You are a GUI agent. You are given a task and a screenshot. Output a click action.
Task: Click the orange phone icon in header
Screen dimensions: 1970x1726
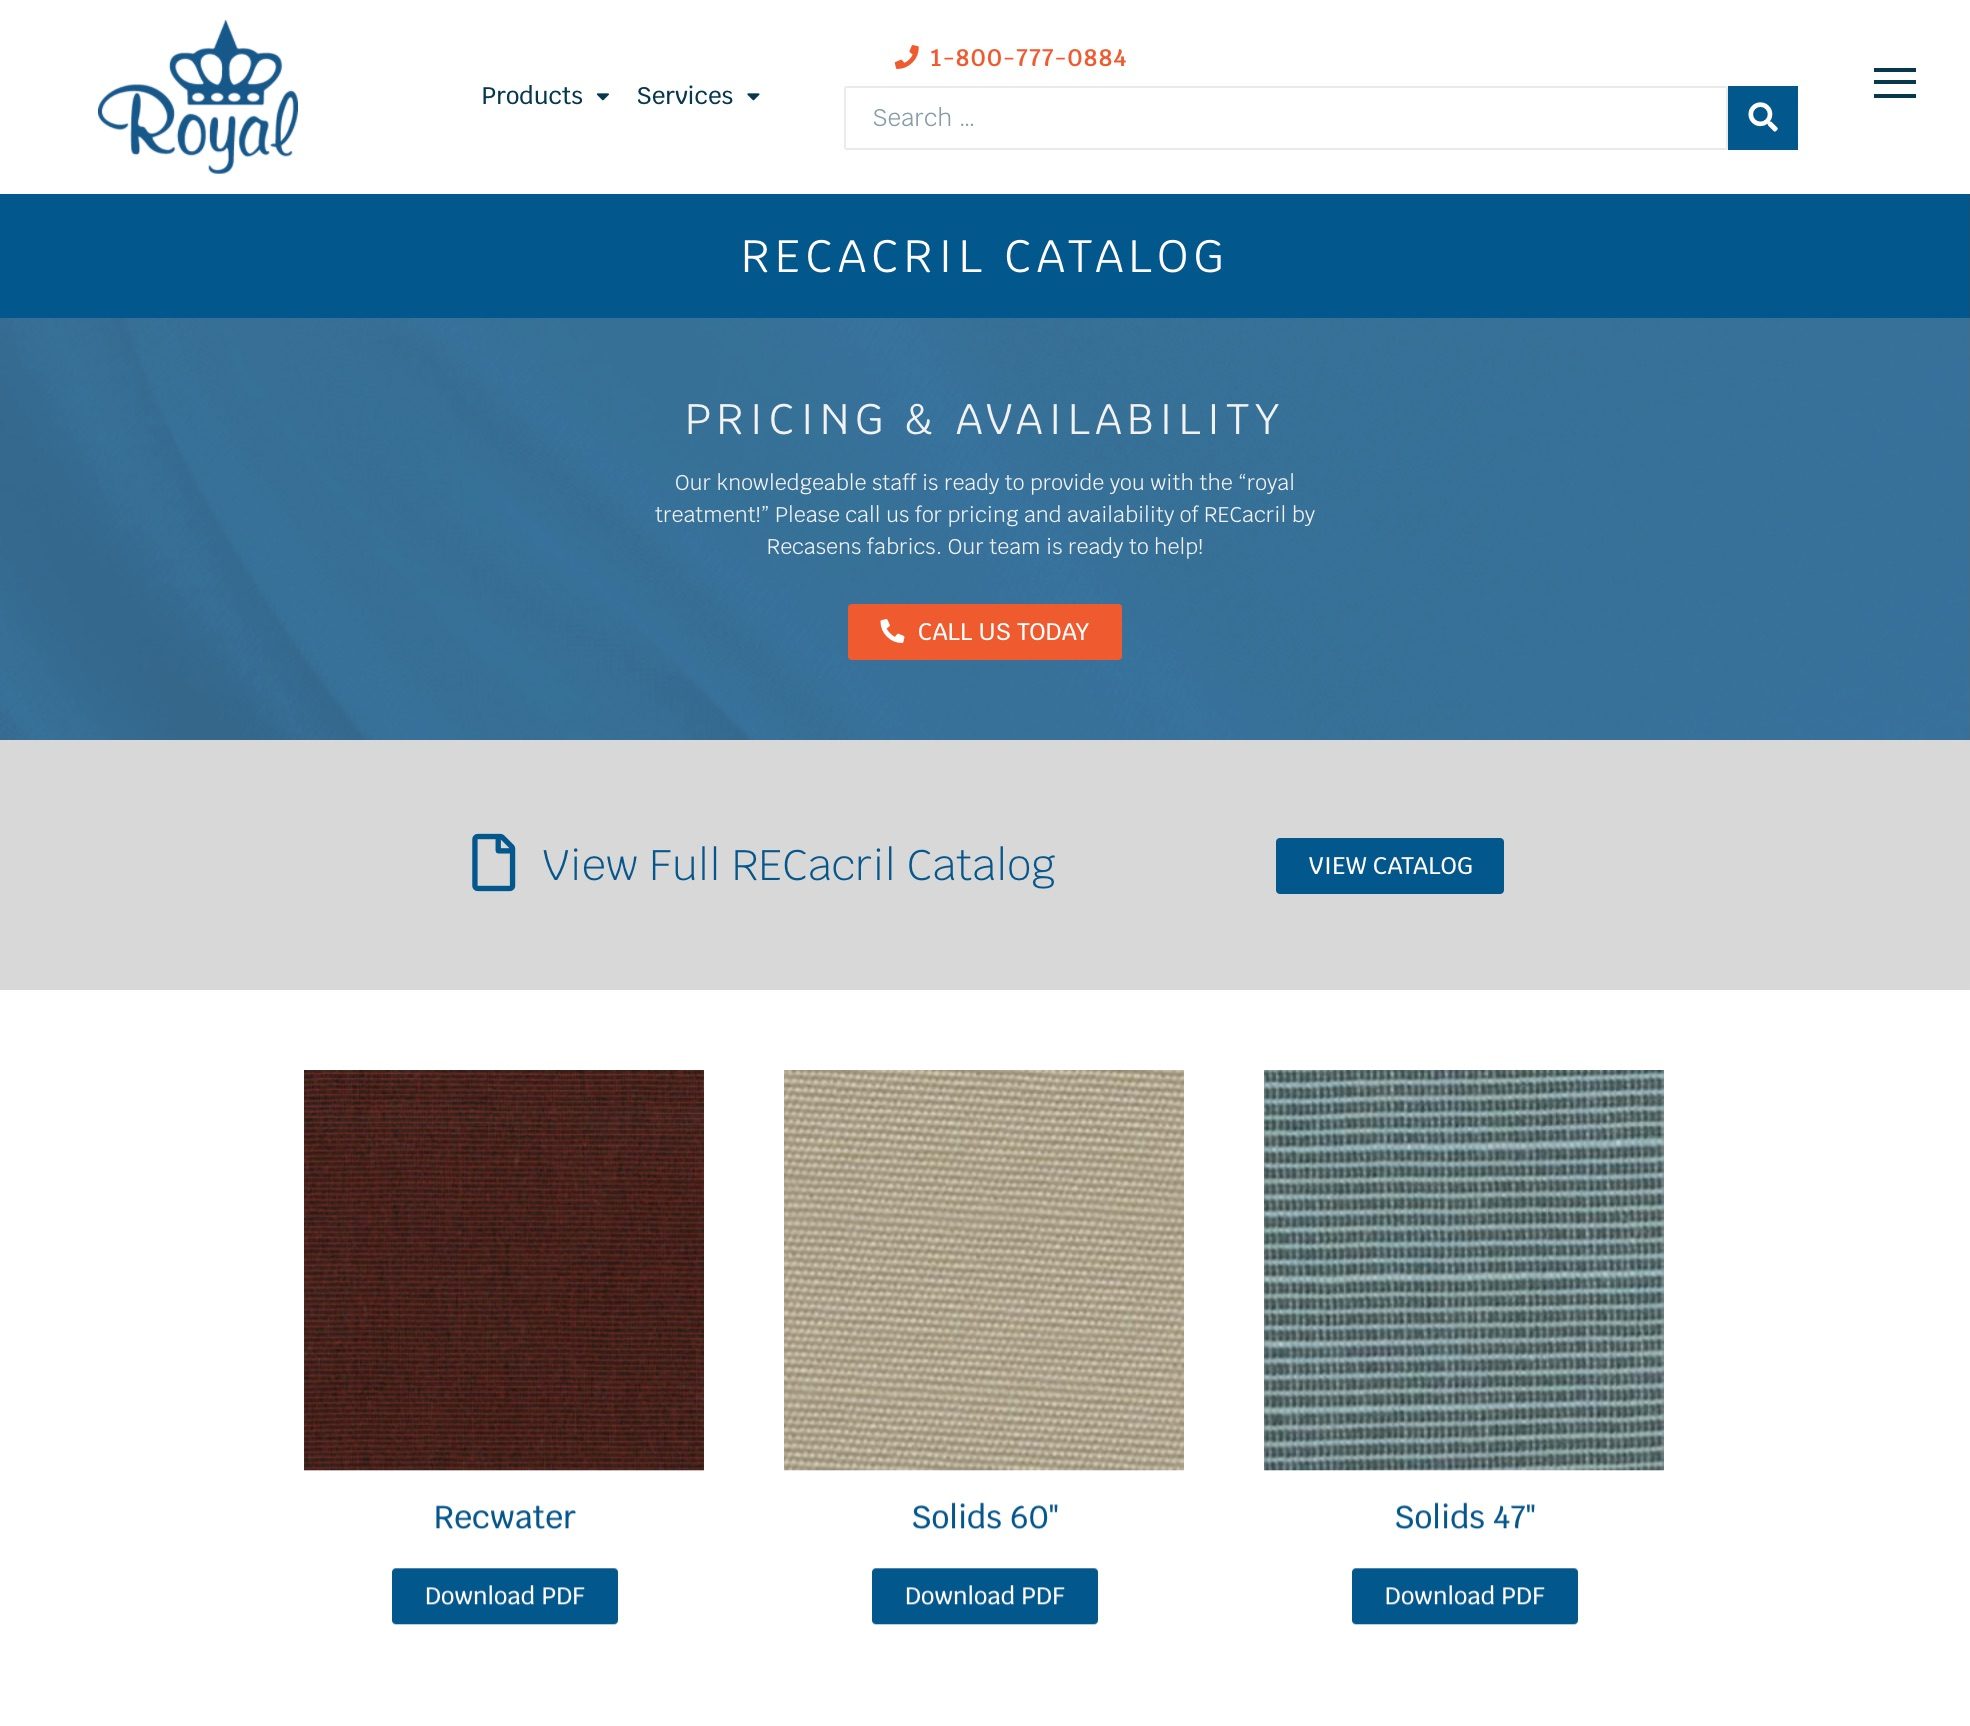[906, 58]
